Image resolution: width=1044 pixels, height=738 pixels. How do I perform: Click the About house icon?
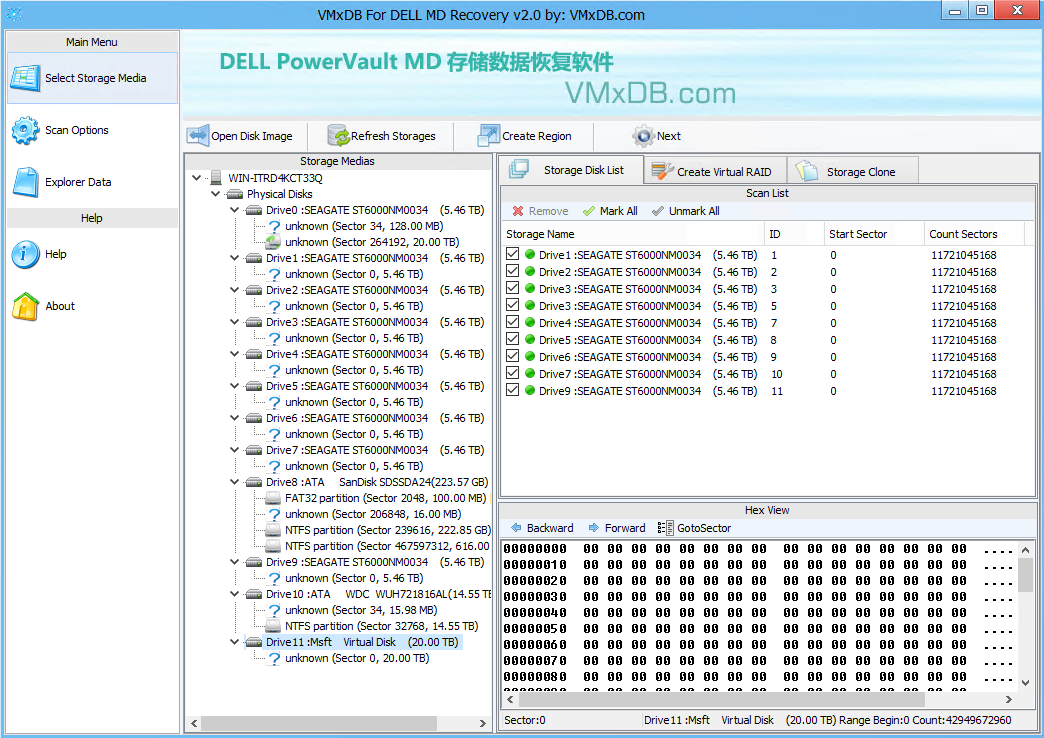click(25, 306)
